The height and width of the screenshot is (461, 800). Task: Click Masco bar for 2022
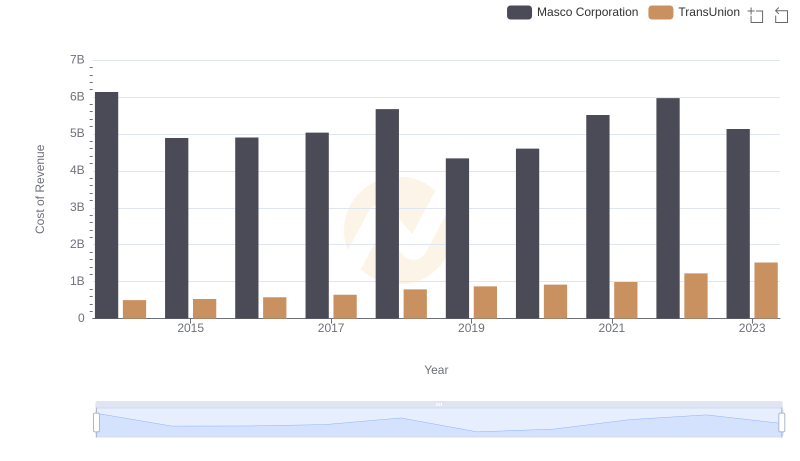[668, 209]
